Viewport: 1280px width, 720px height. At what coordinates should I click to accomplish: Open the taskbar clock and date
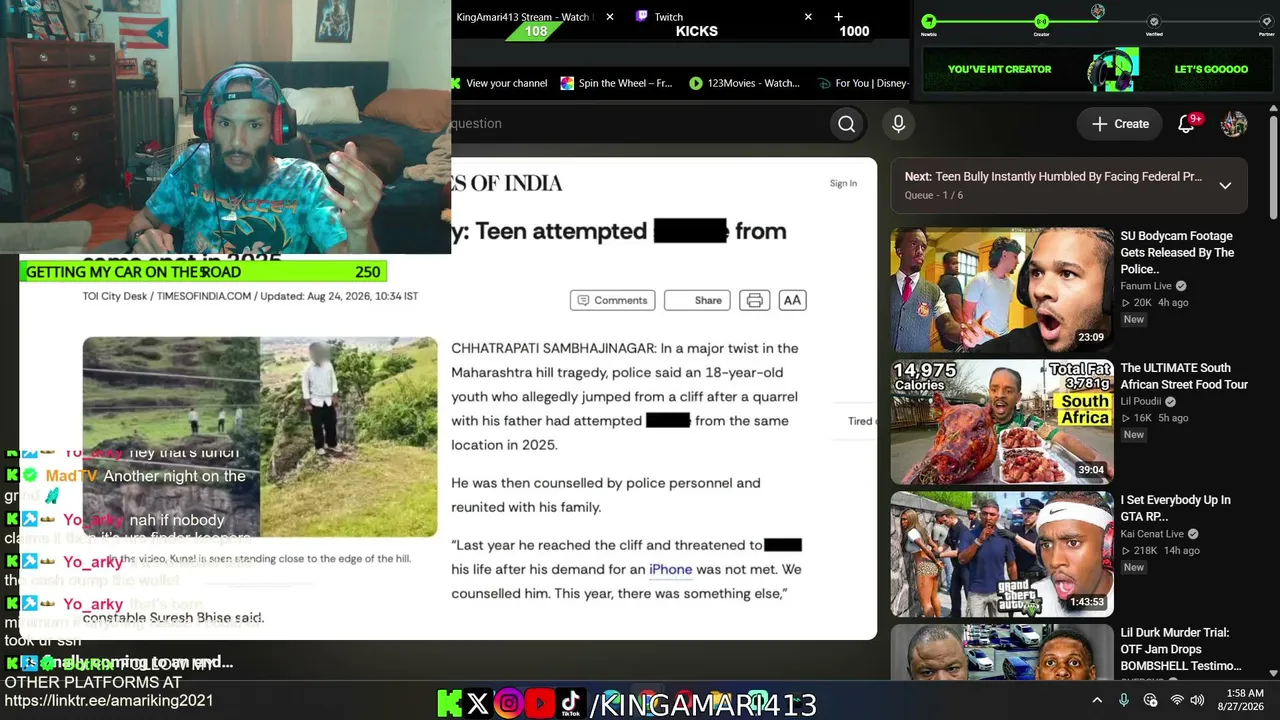coord(1246,700)
